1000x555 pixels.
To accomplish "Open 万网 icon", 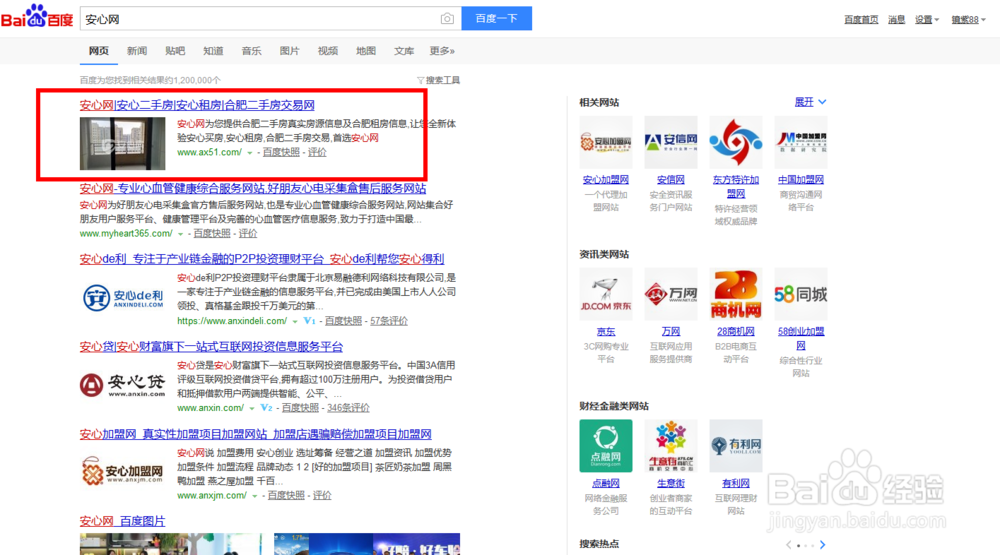I will point(671,294).
